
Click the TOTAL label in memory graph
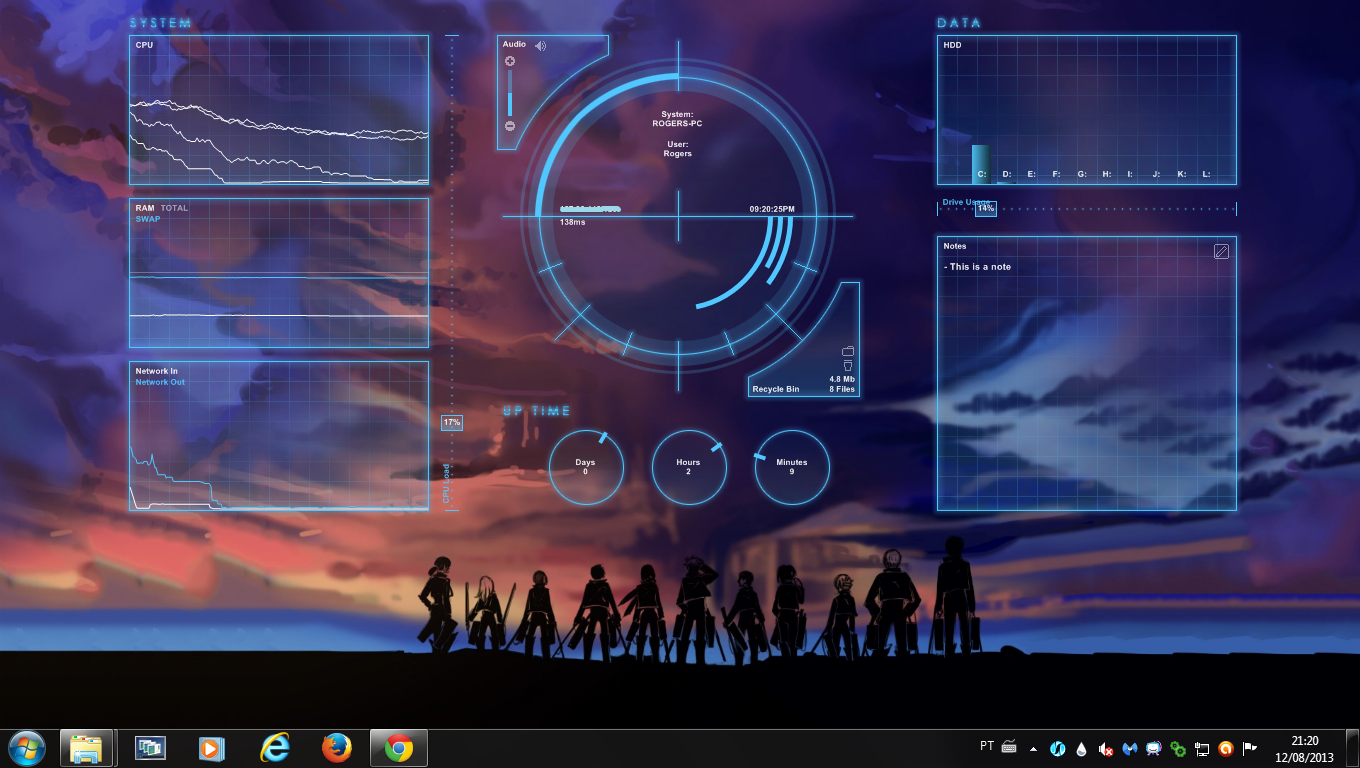click(174, 208)
